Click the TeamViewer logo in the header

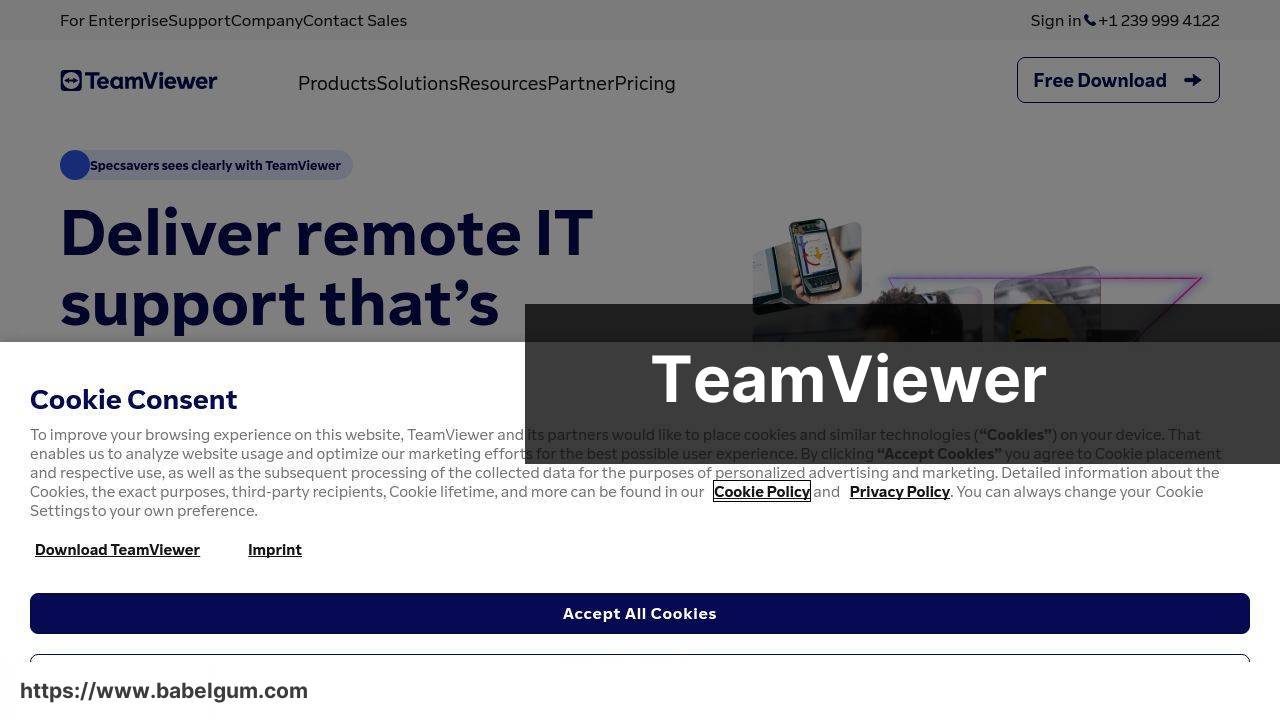pyautogui.click(x=138, y=81)
